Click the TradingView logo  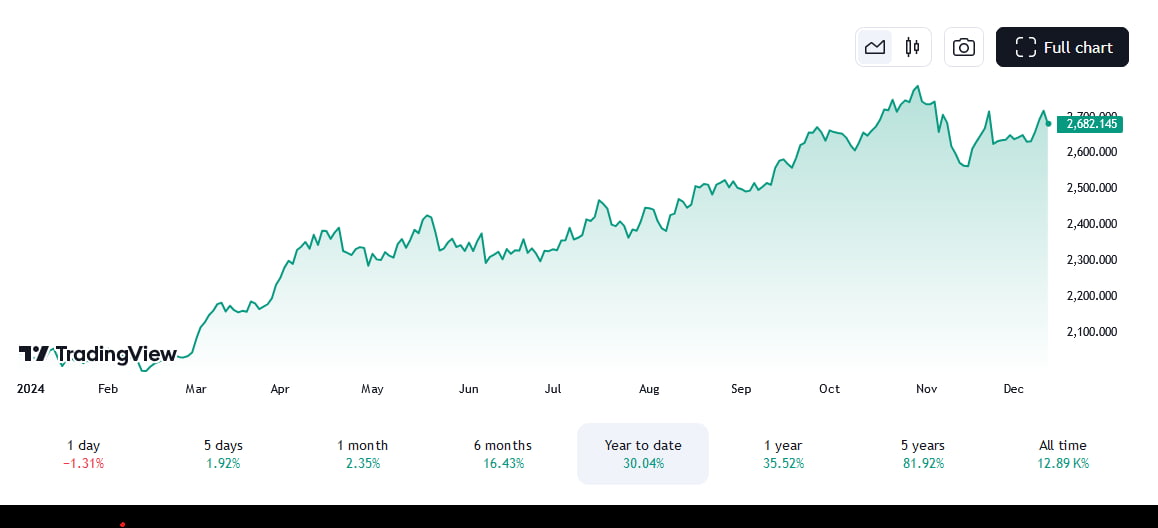coord(97,354)
